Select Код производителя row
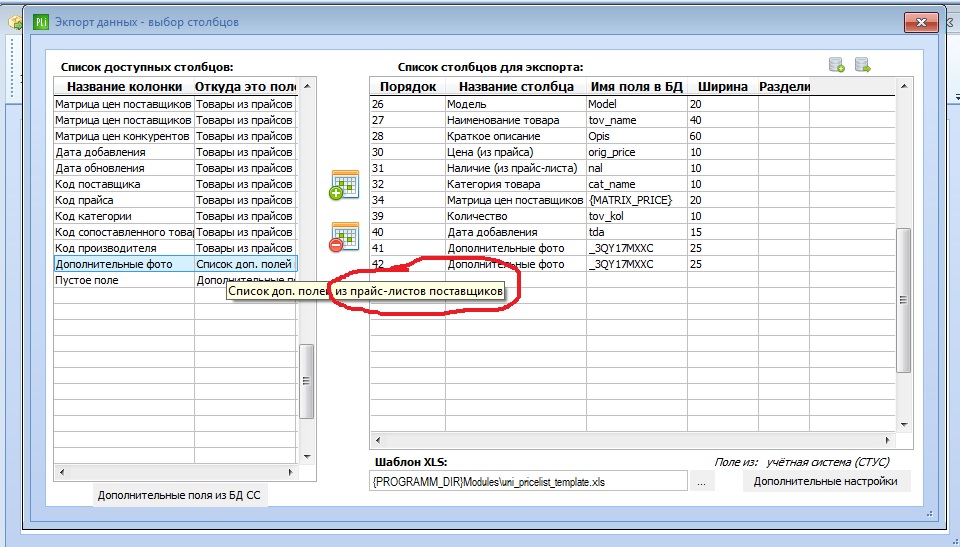The height and width of the screenshot is (547, 960). (x=176, y=247)
